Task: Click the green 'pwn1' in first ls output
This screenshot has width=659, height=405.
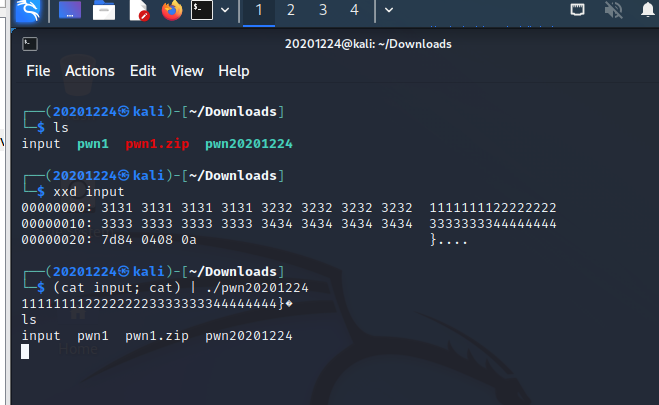Action: 93,144
